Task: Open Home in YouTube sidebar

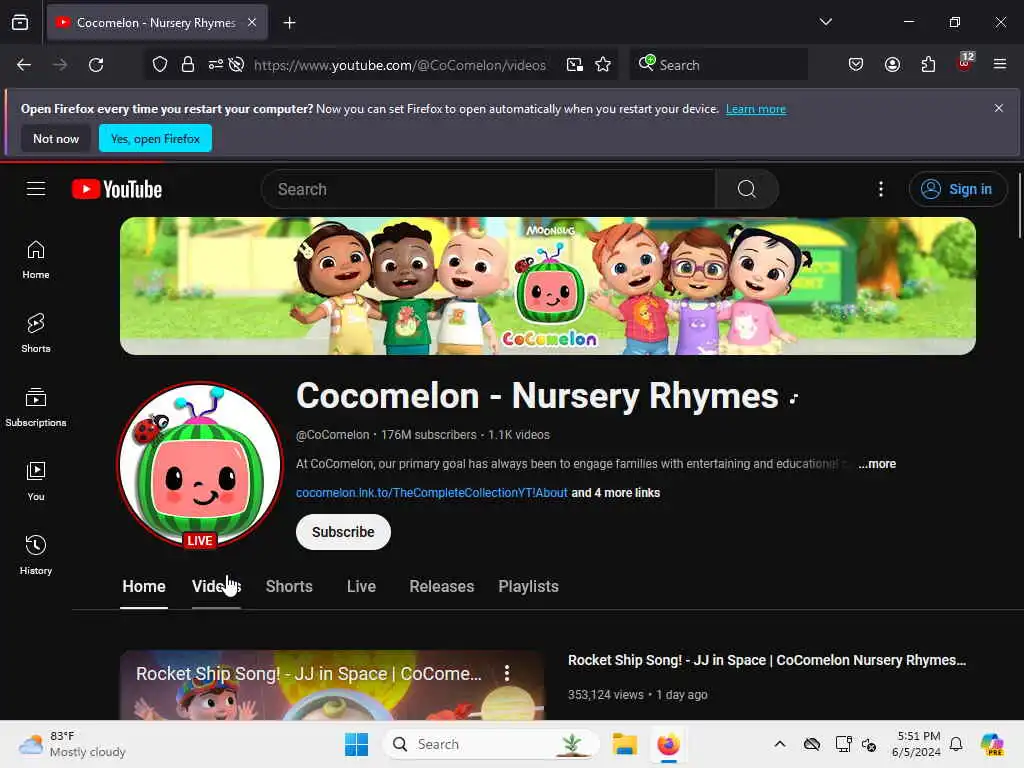Action: (x=36, y=259)
